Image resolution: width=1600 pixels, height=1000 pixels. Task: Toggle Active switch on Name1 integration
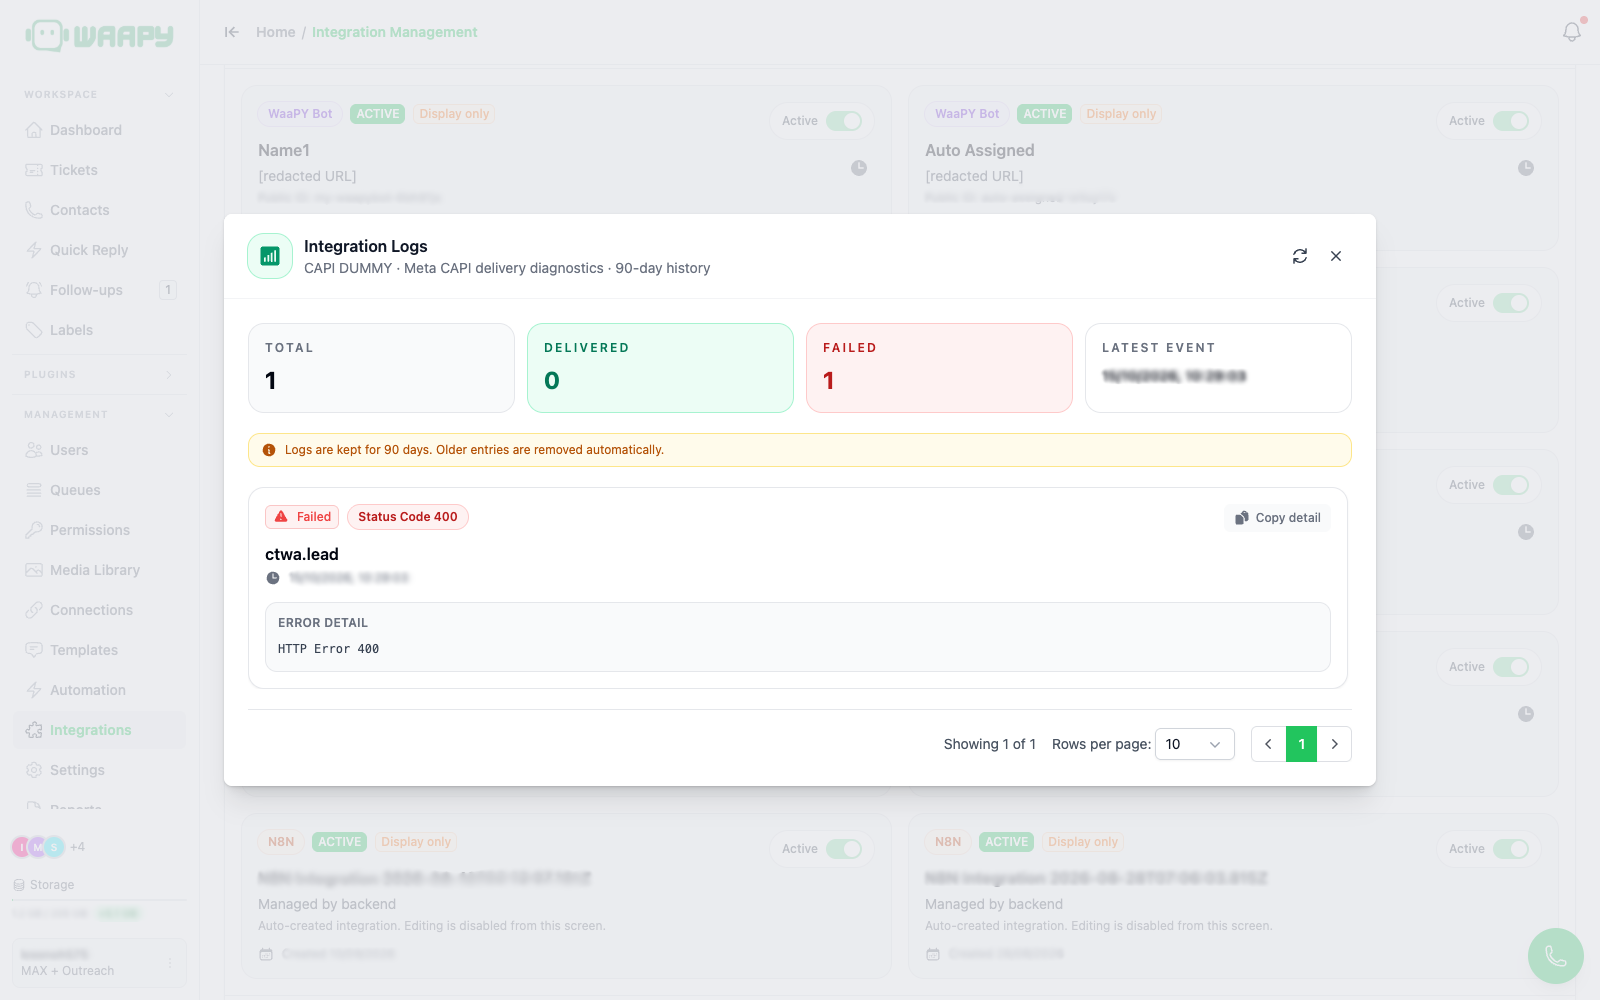point(844,121)
